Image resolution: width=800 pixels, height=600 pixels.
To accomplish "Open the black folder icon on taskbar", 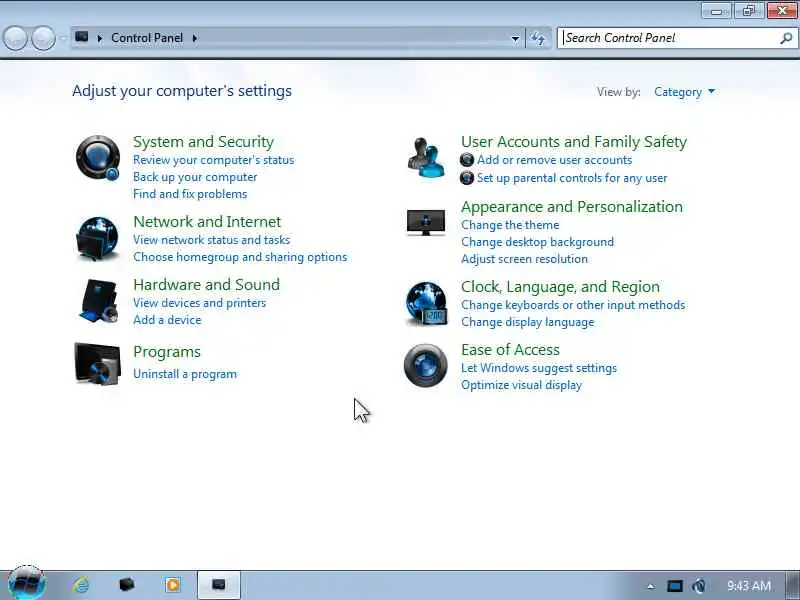I will coord(127,584).
